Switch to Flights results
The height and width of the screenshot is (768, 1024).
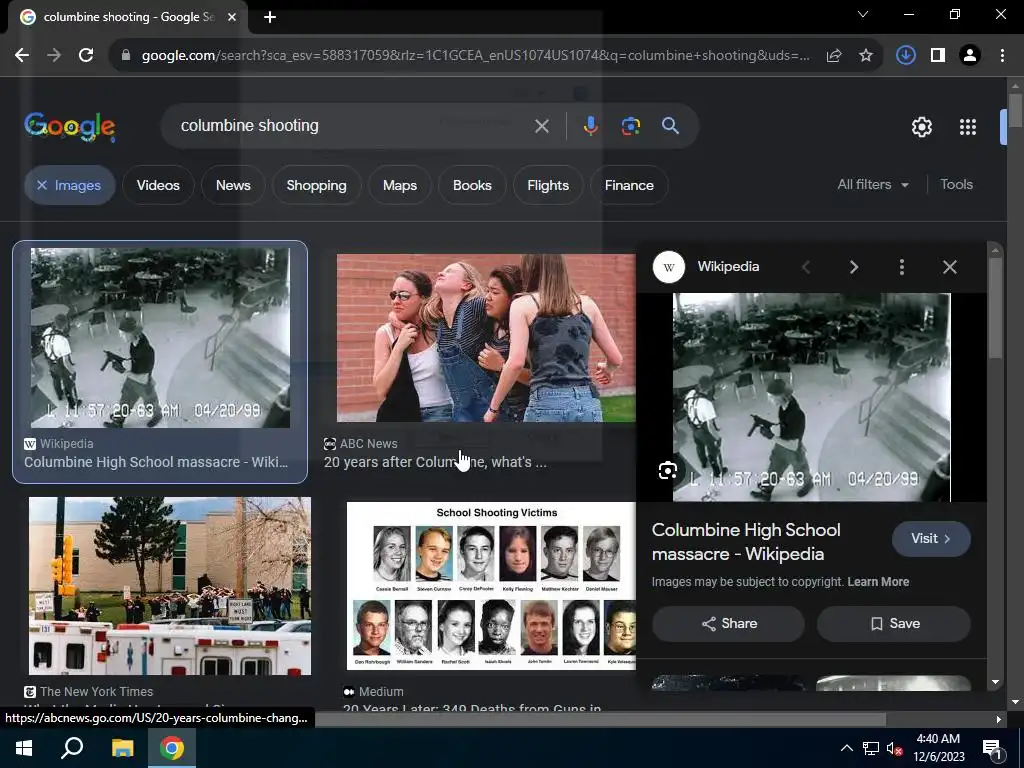click(548, 185)
